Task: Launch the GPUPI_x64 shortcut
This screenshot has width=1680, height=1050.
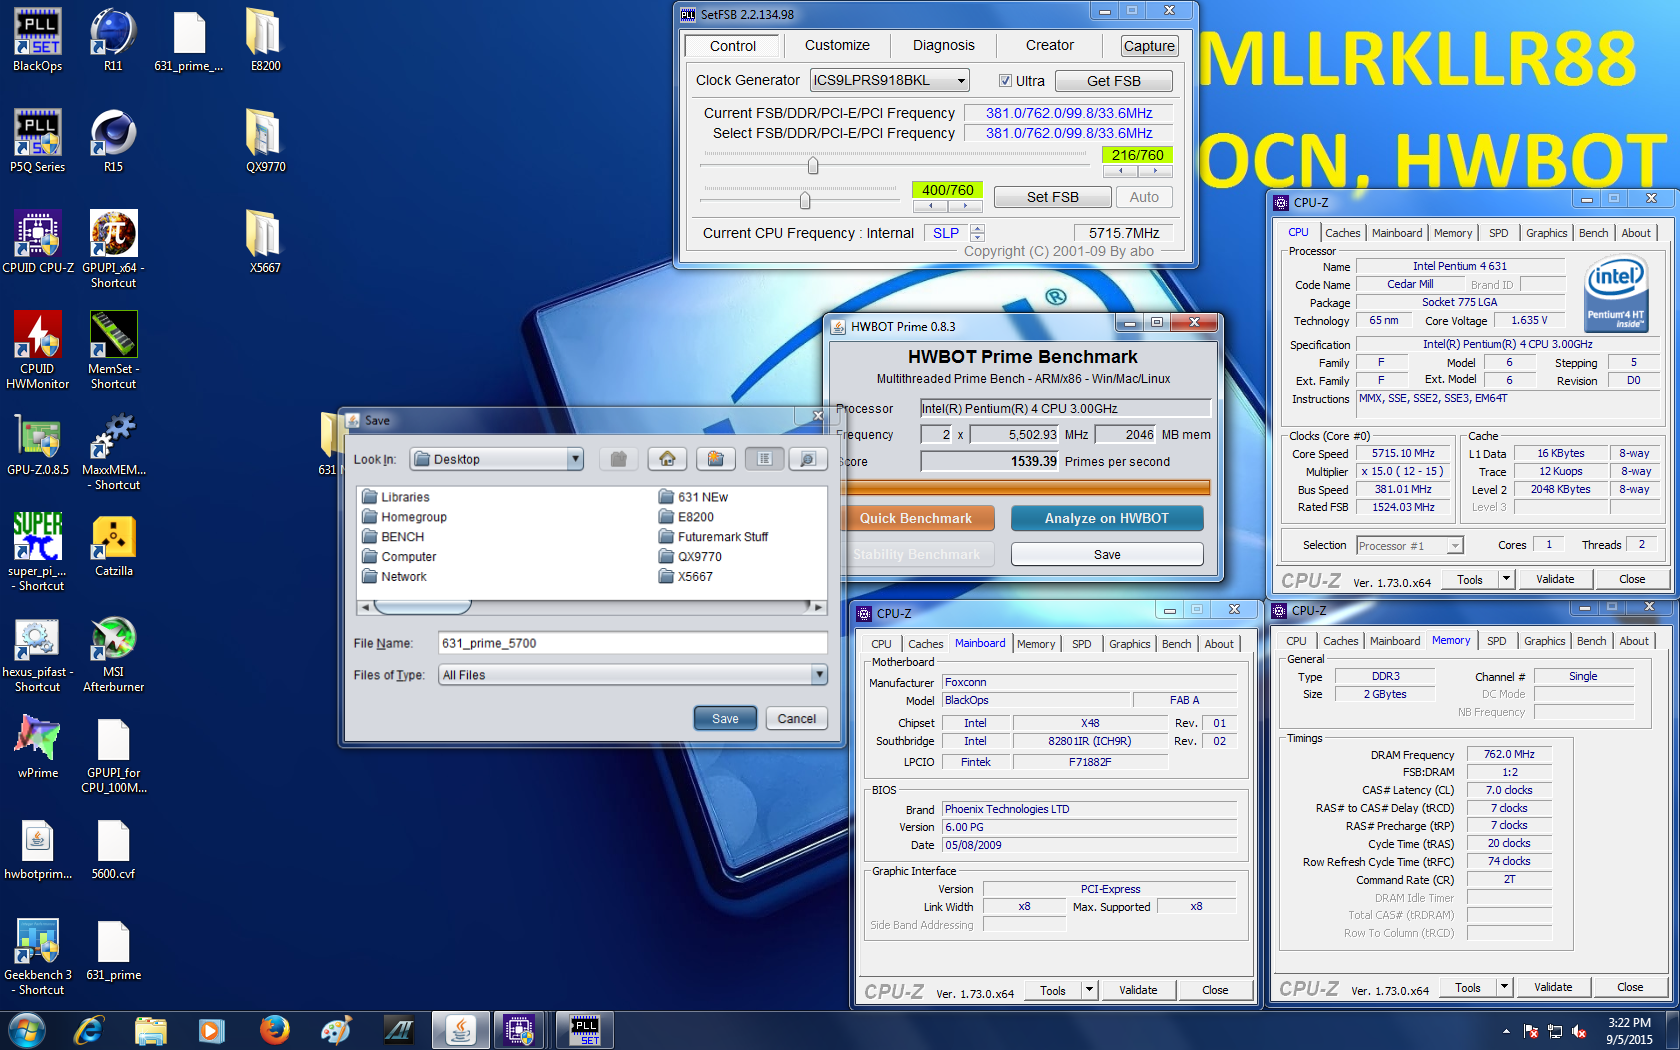Action: [113, 250]
